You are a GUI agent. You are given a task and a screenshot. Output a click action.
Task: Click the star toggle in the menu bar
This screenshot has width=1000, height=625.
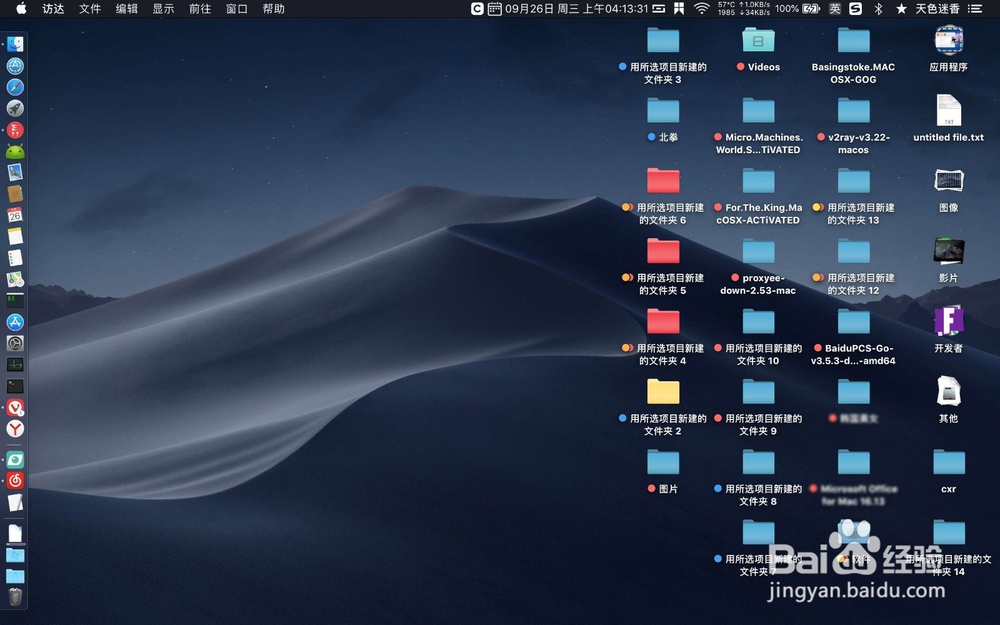coord(901,9)
